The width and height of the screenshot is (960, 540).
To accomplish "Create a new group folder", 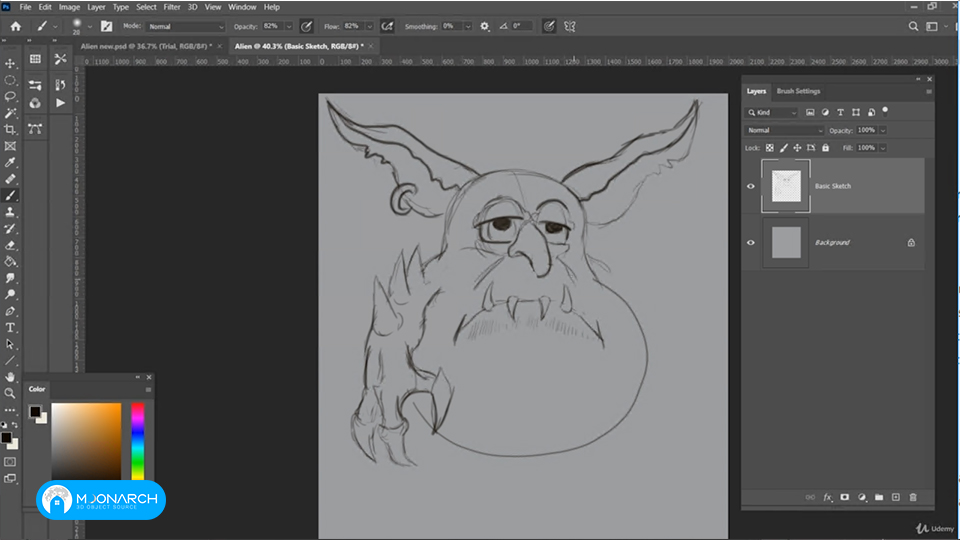I will tap(879, 497).
